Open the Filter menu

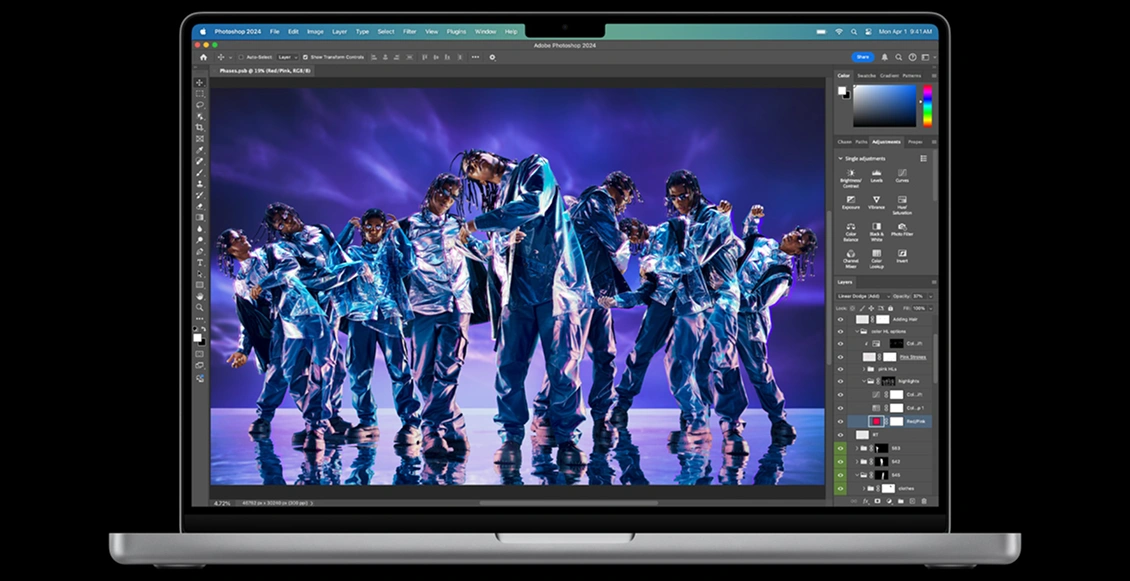pyautogui.click(x=409, y=32)
